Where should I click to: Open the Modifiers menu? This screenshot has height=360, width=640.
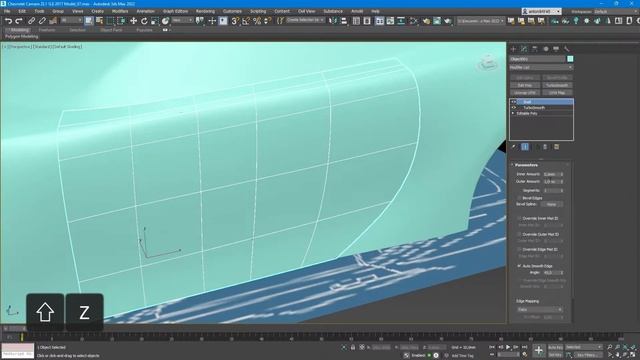click(120, 11)
